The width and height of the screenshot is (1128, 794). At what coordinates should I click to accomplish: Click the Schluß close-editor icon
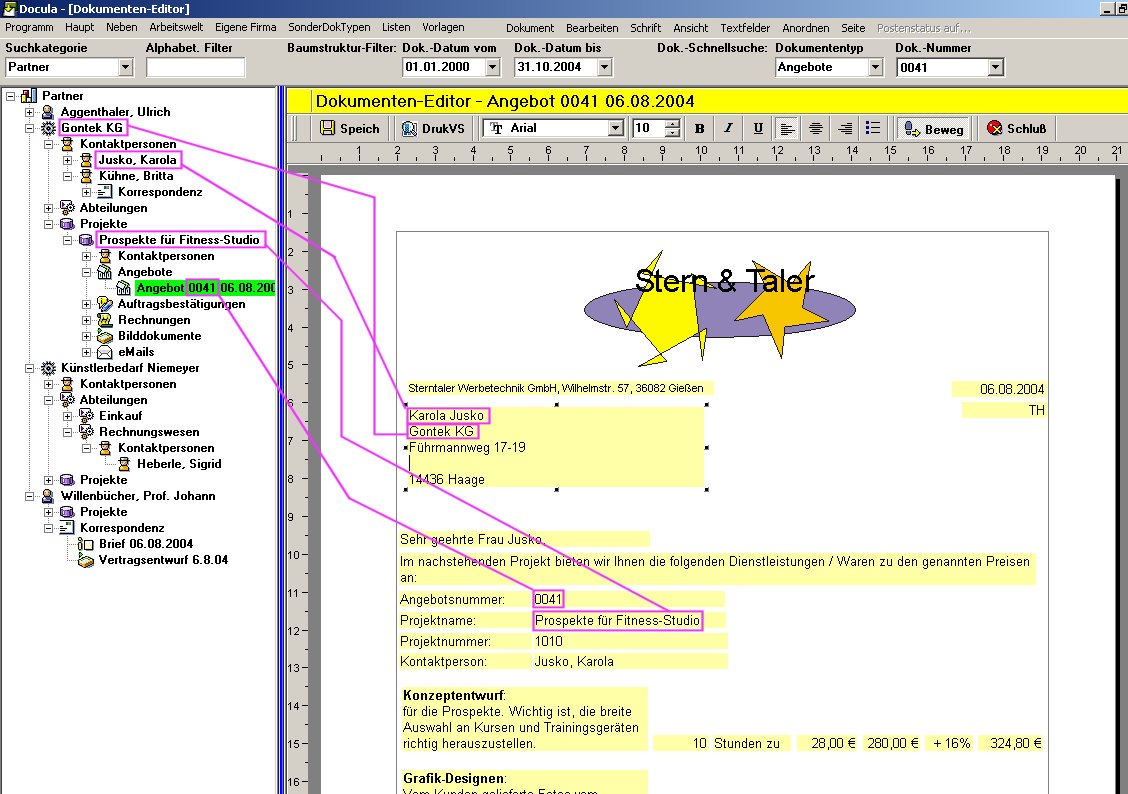(x=995, y=128)
